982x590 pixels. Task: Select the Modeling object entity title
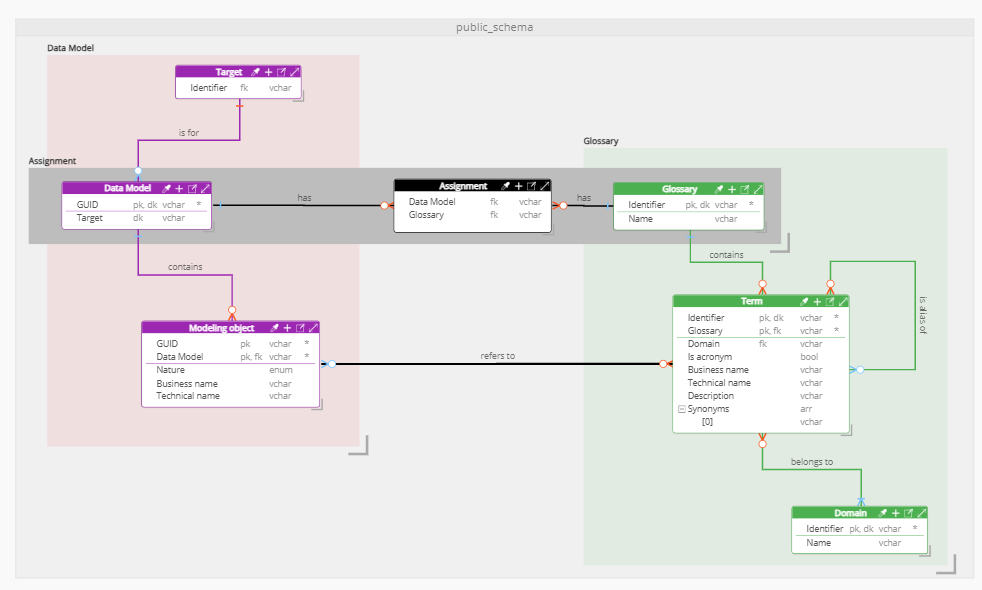pyautogui.click(x=221, y=328)
